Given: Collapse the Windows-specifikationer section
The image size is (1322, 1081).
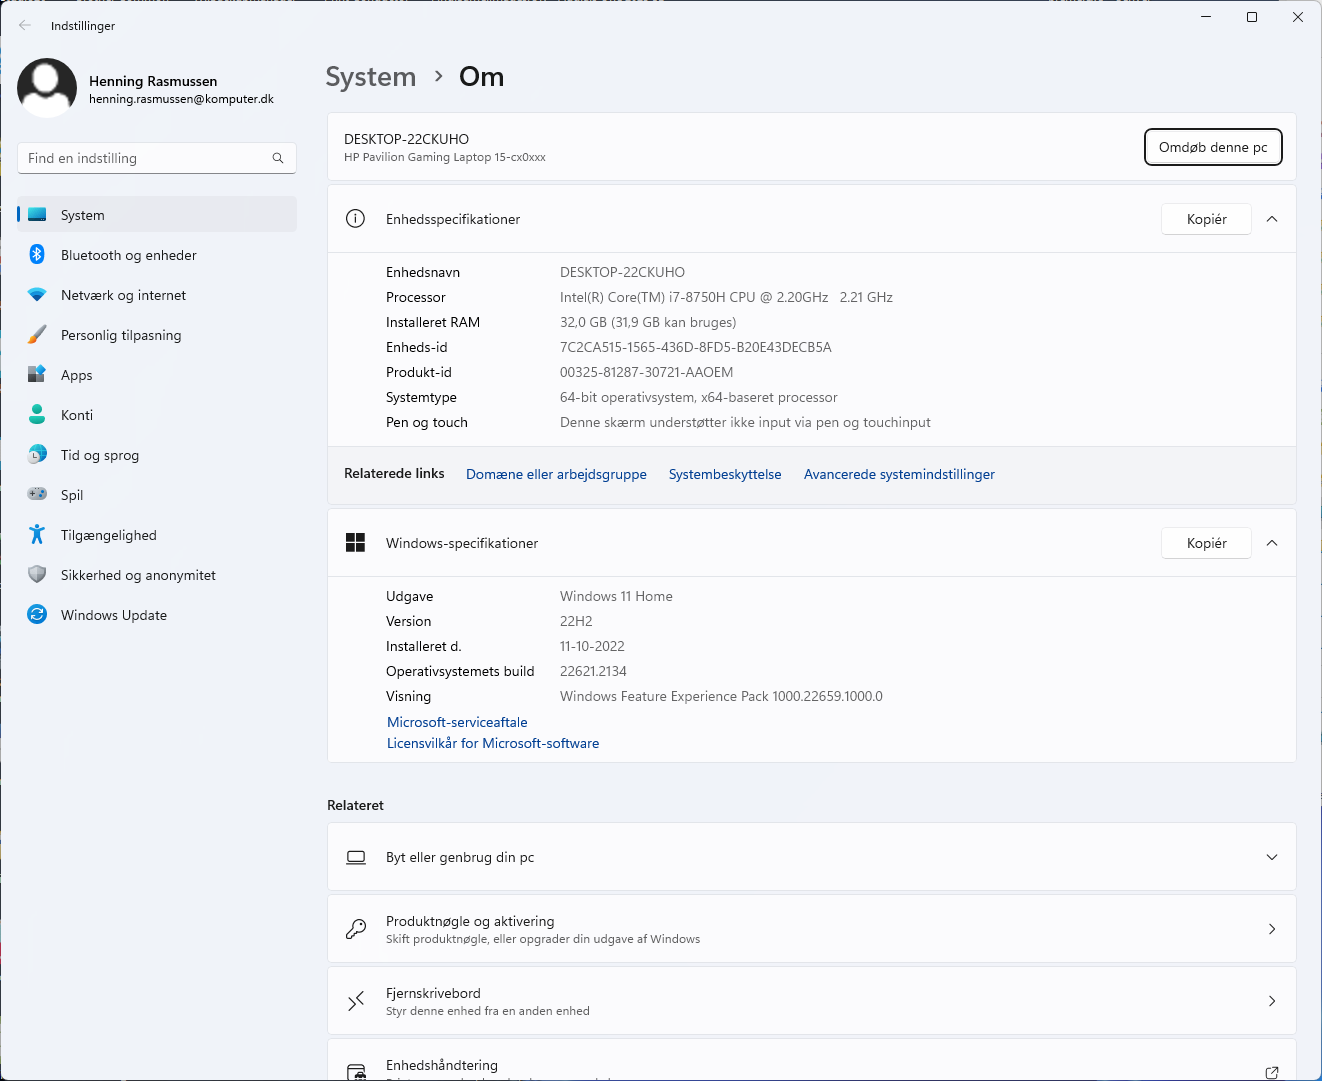Looking at the screenshot, I should [1272, 543].
